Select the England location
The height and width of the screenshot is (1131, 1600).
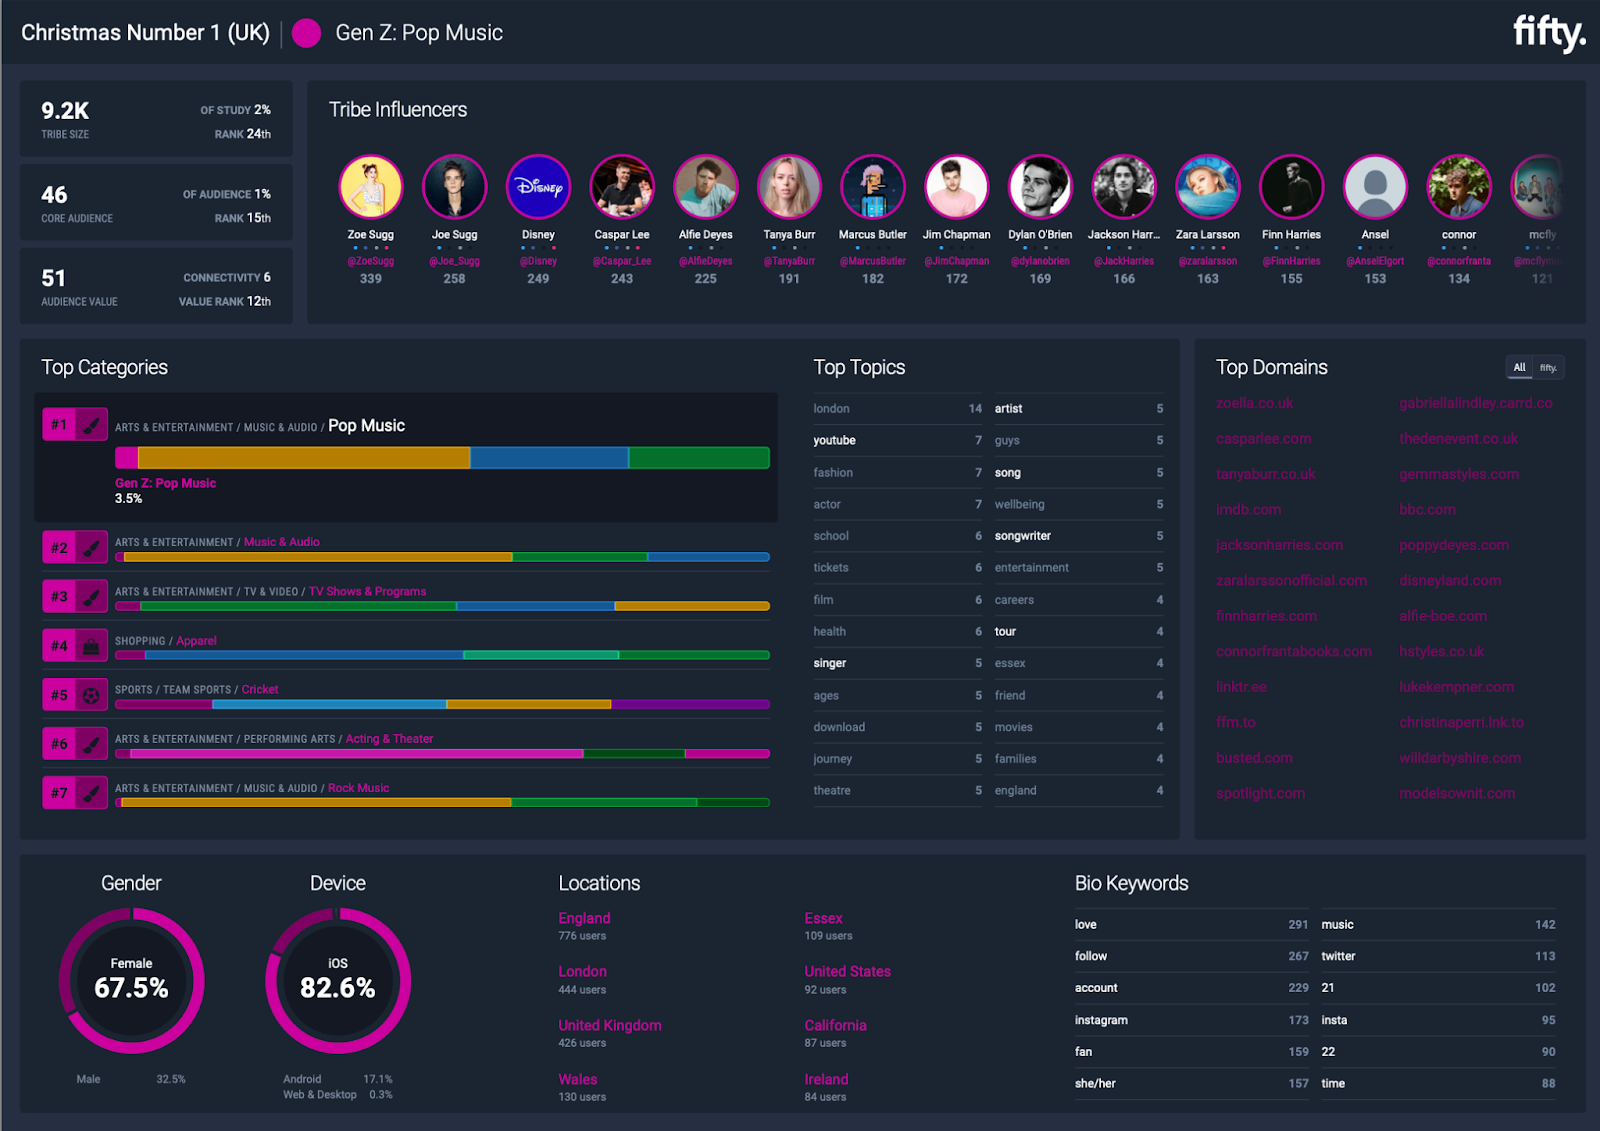pyautogui.click(x=584, y=918)
